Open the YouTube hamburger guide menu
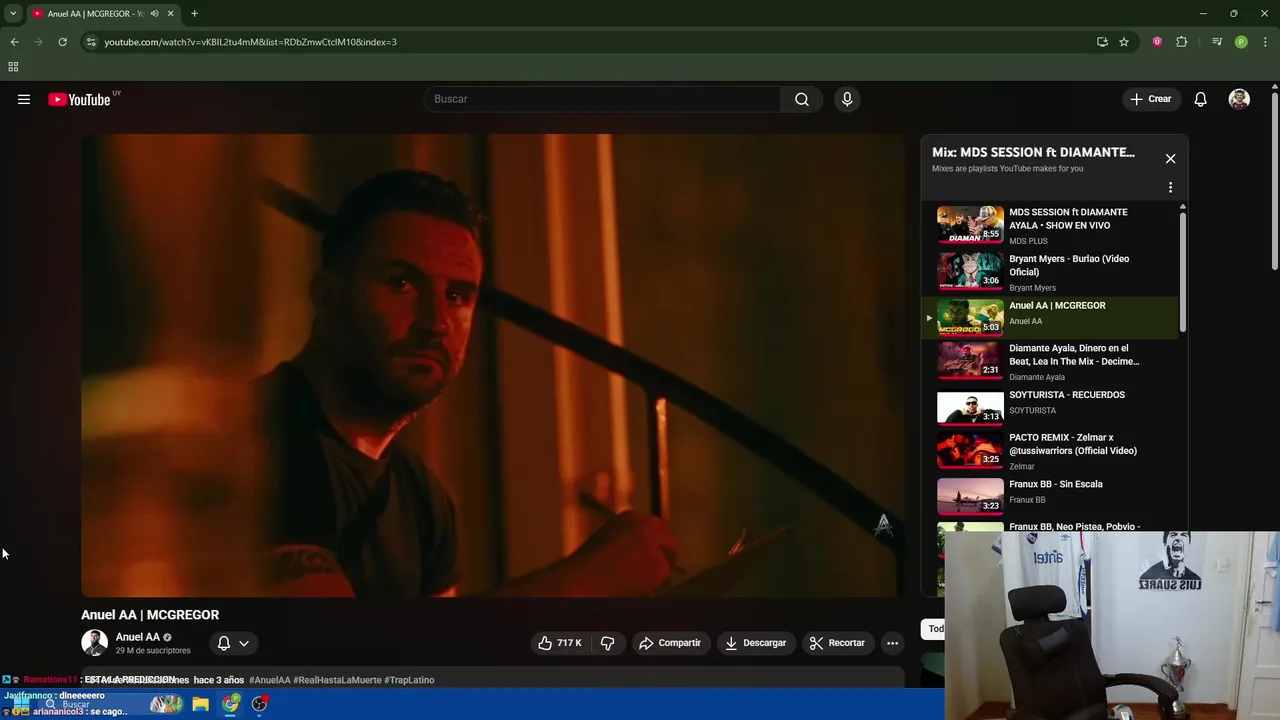 point(24,99)
